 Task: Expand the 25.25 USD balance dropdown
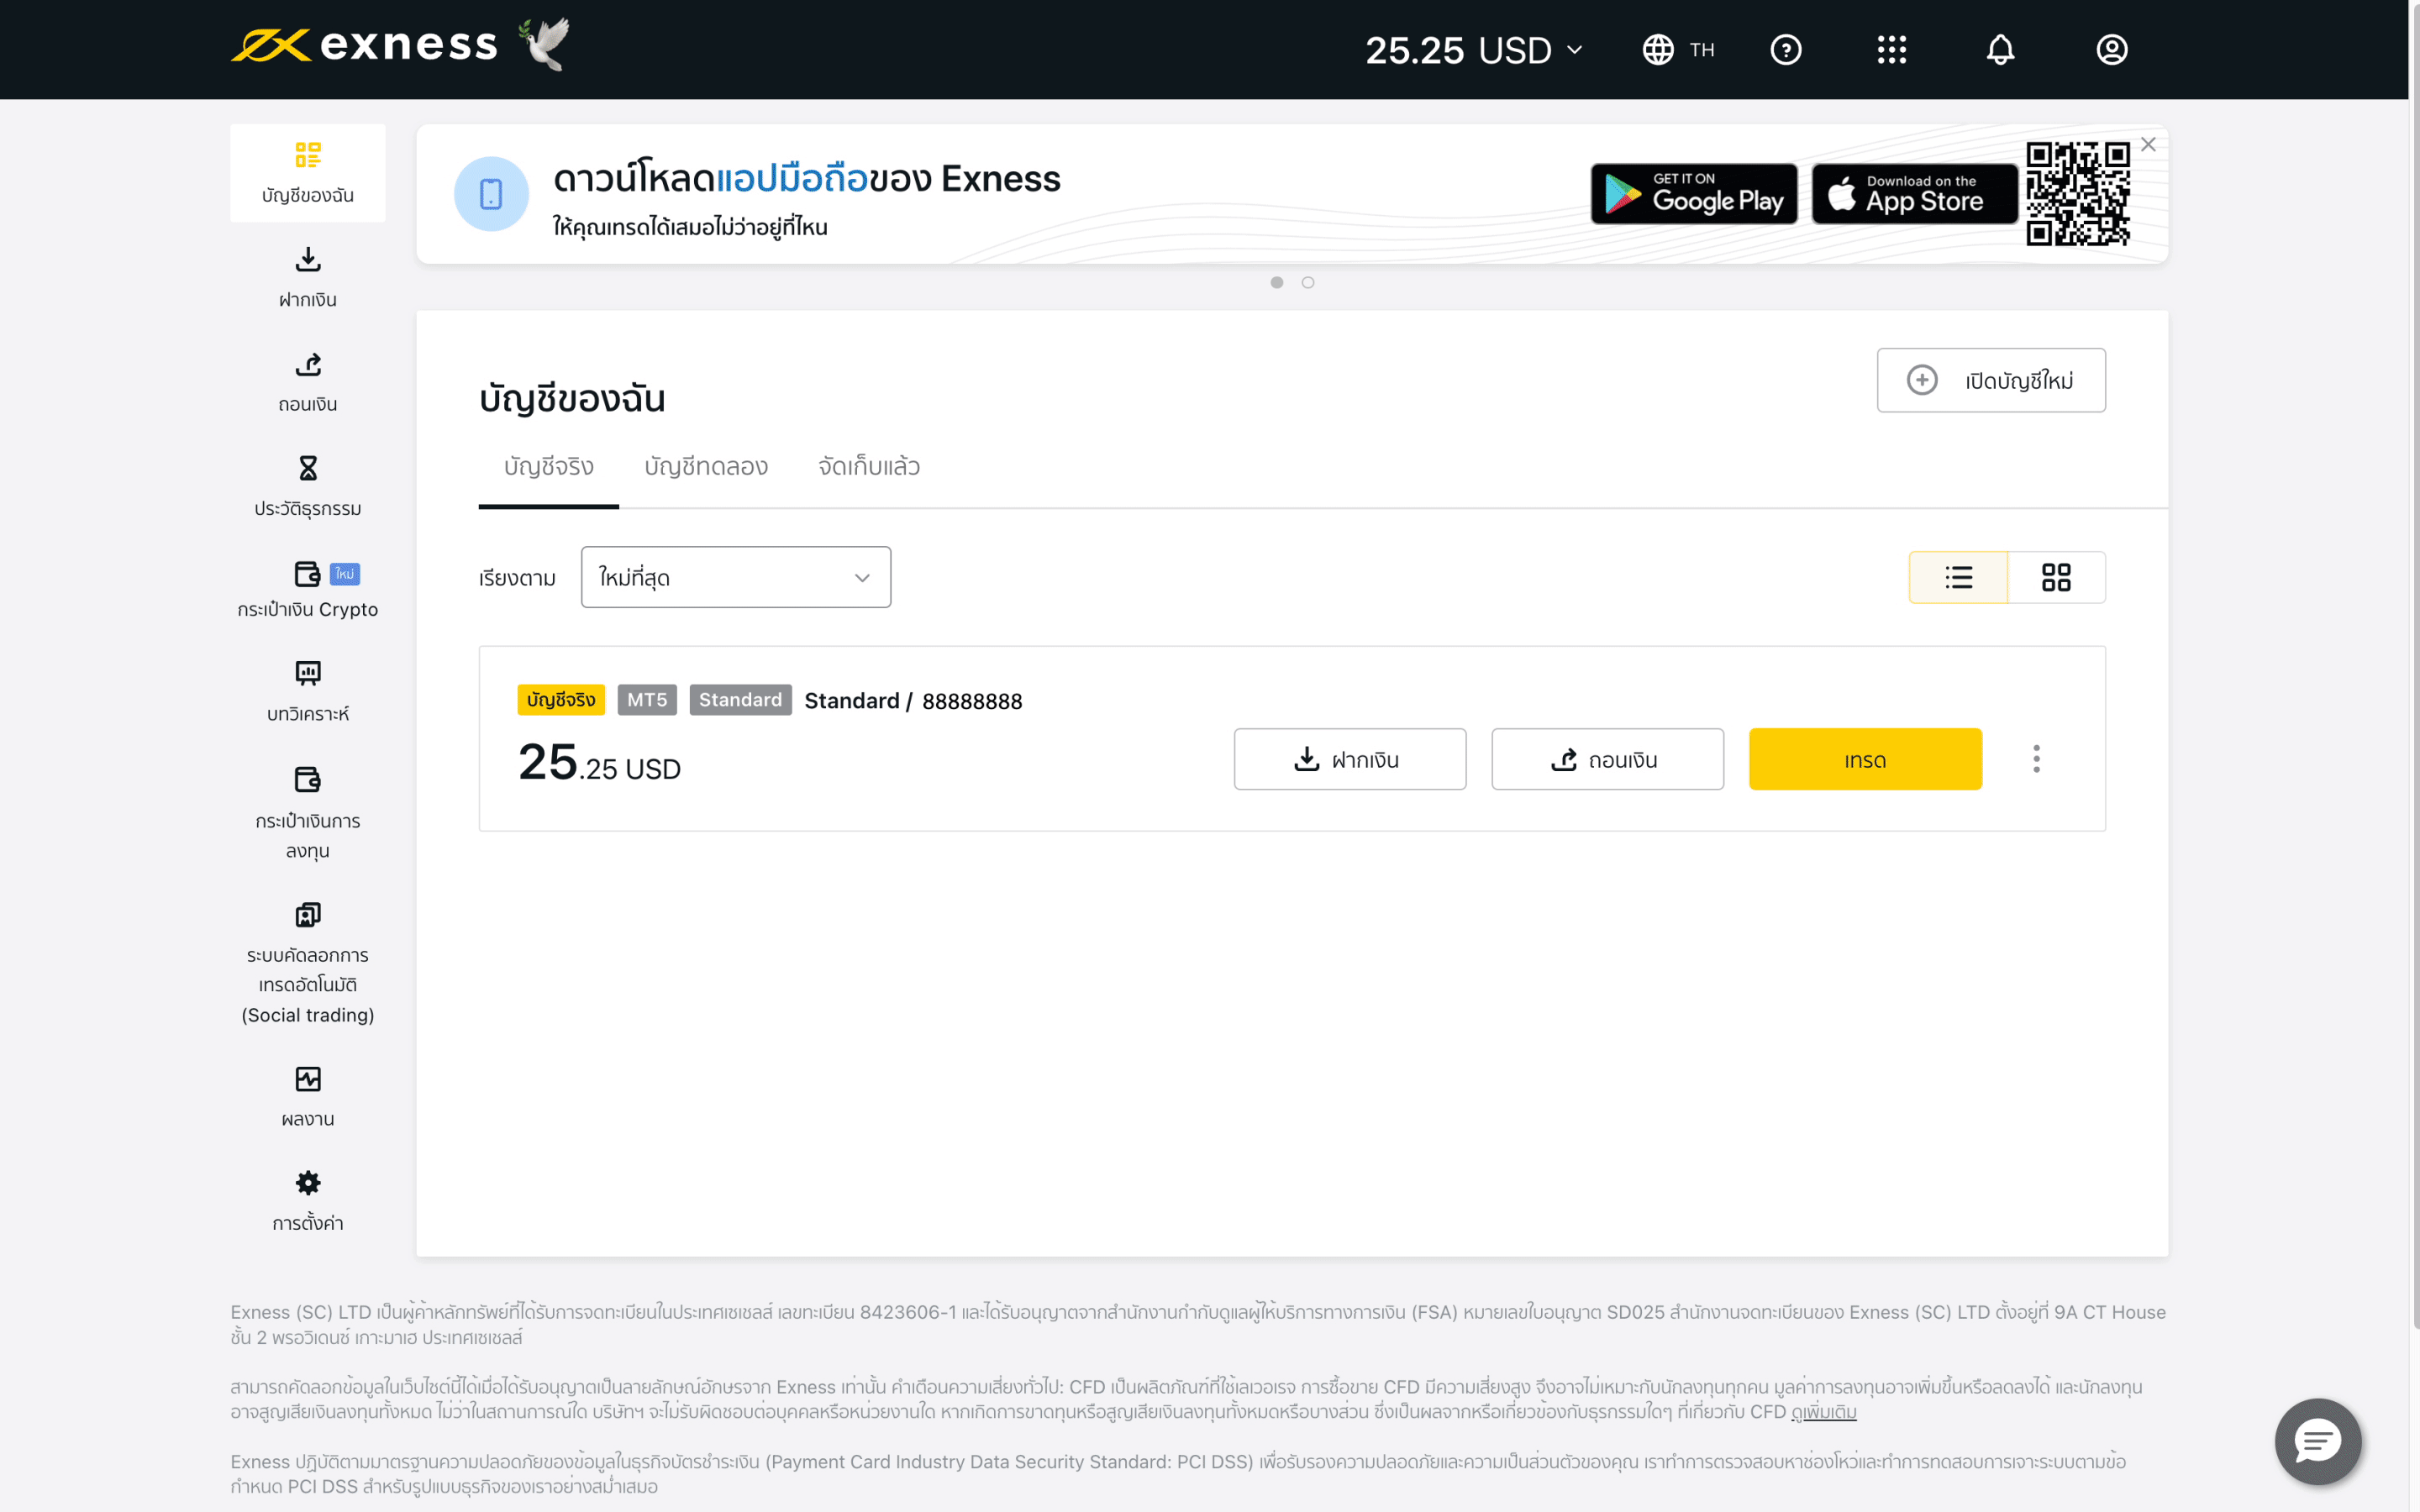1474,50
